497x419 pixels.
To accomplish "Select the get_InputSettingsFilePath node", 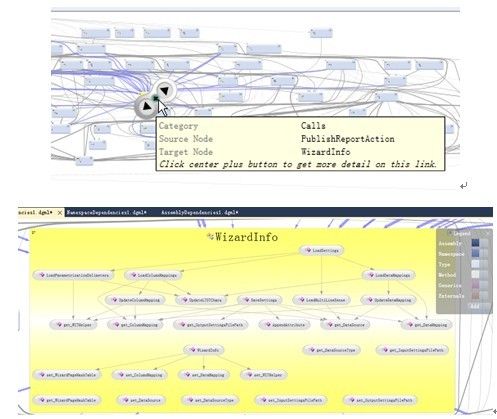I will [x=412, y=350].
